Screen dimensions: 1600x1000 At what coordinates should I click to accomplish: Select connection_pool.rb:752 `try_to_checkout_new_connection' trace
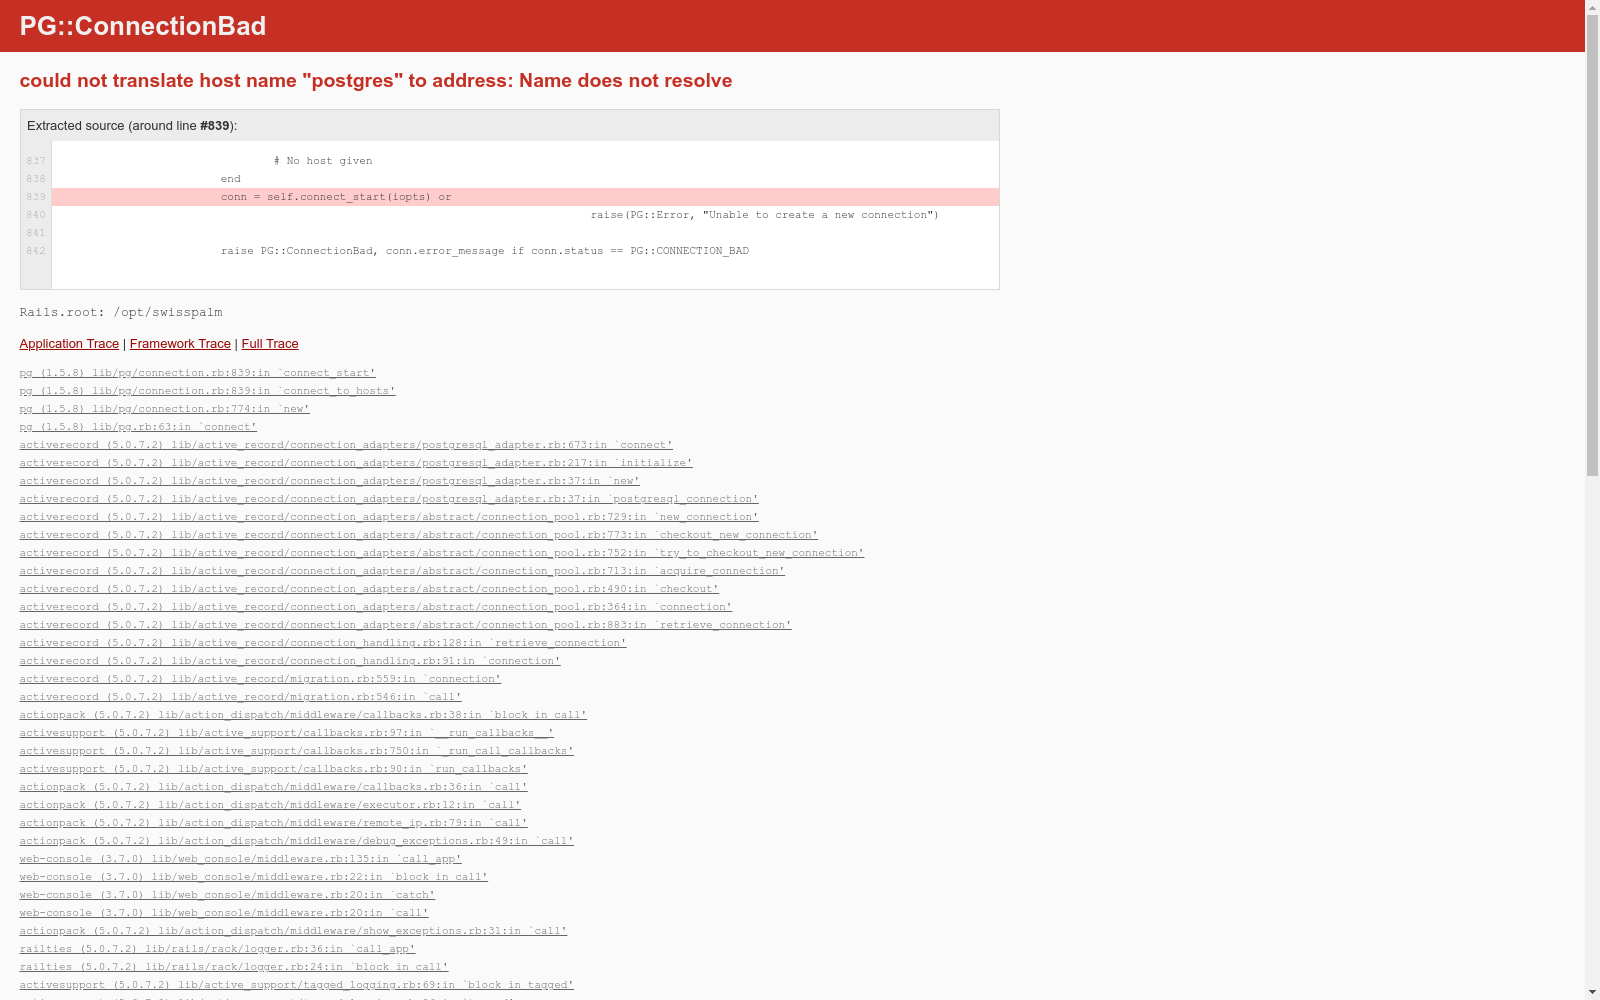[x=441, y=553]
